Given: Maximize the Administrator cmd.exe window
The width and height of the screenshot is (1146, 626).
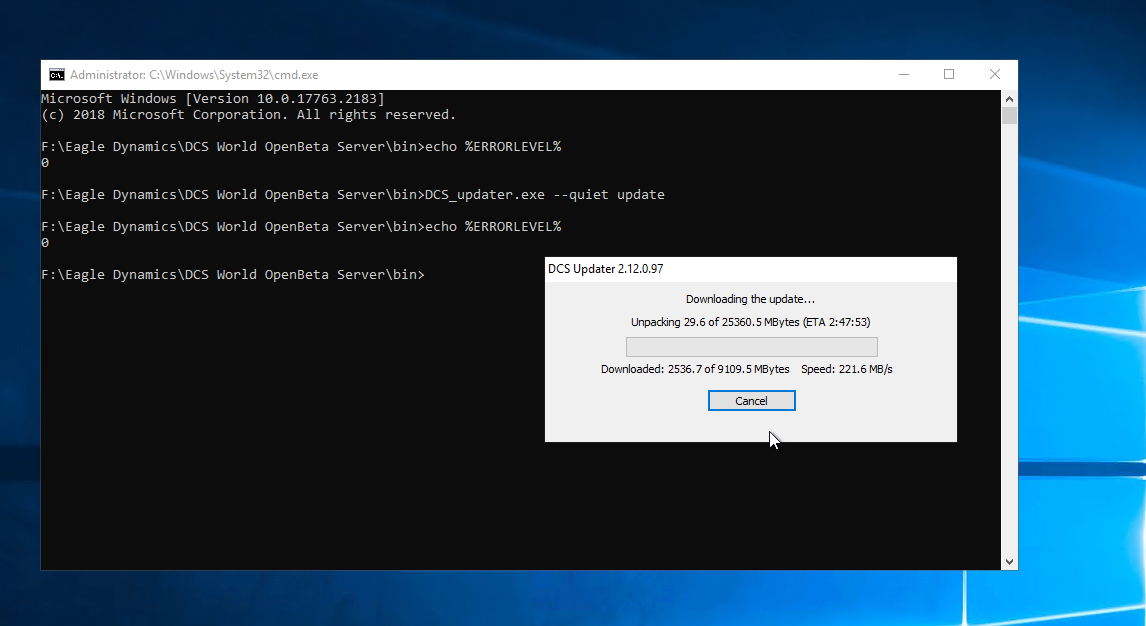Looking at the screenshot, I should [x=949, y=75].
